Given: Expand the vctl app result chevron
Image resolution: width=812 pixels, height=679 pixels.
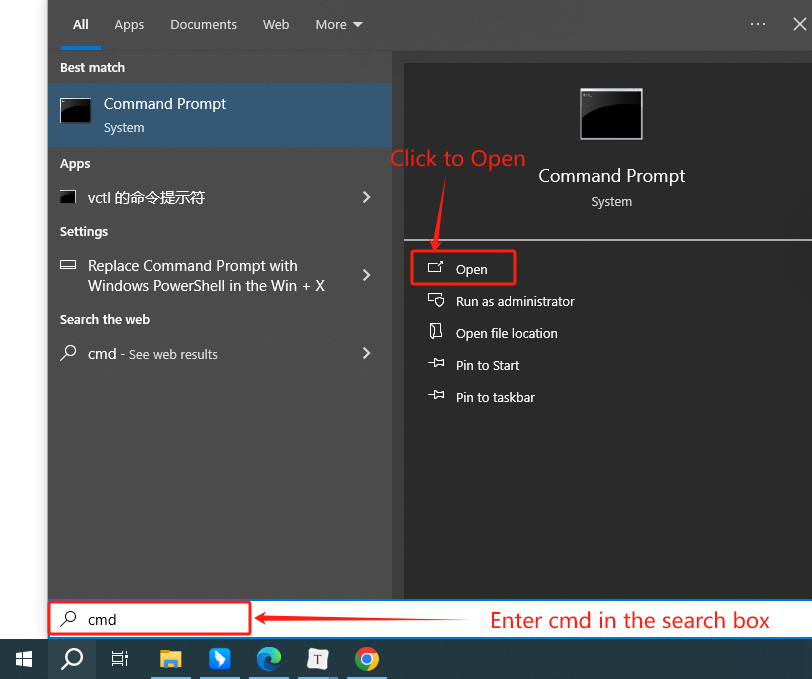Looking at the screenshot, I should (x=367, y=197).
